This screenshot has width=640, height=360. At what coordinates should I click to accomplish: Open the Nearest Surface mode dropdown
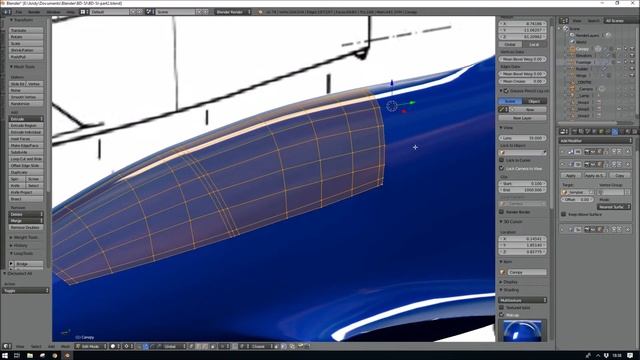[x=613, y=207]
